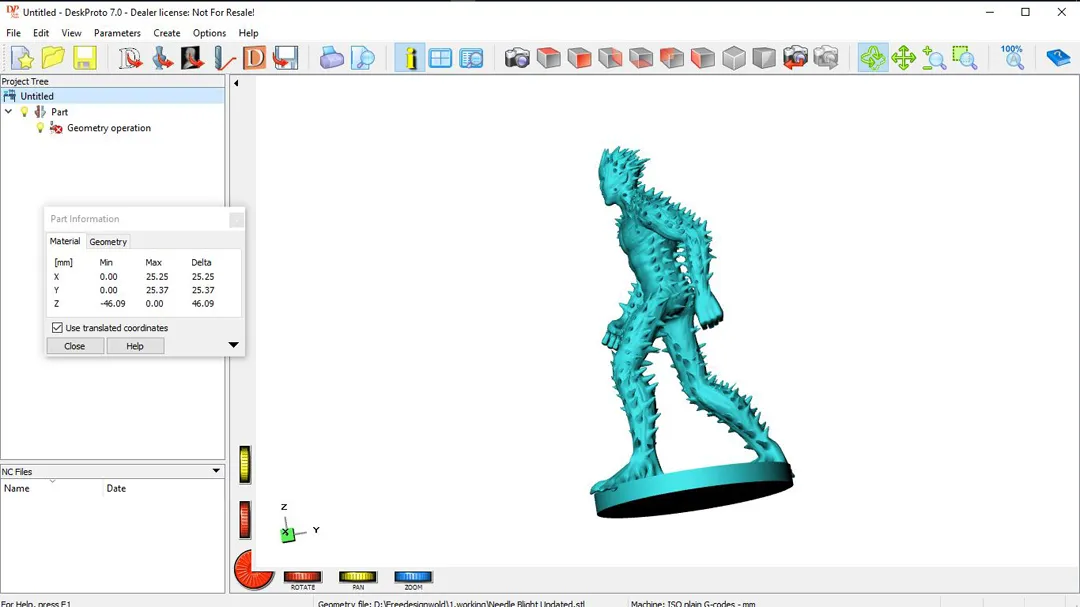Select the cube view with red back face

(x=672, y=59)
